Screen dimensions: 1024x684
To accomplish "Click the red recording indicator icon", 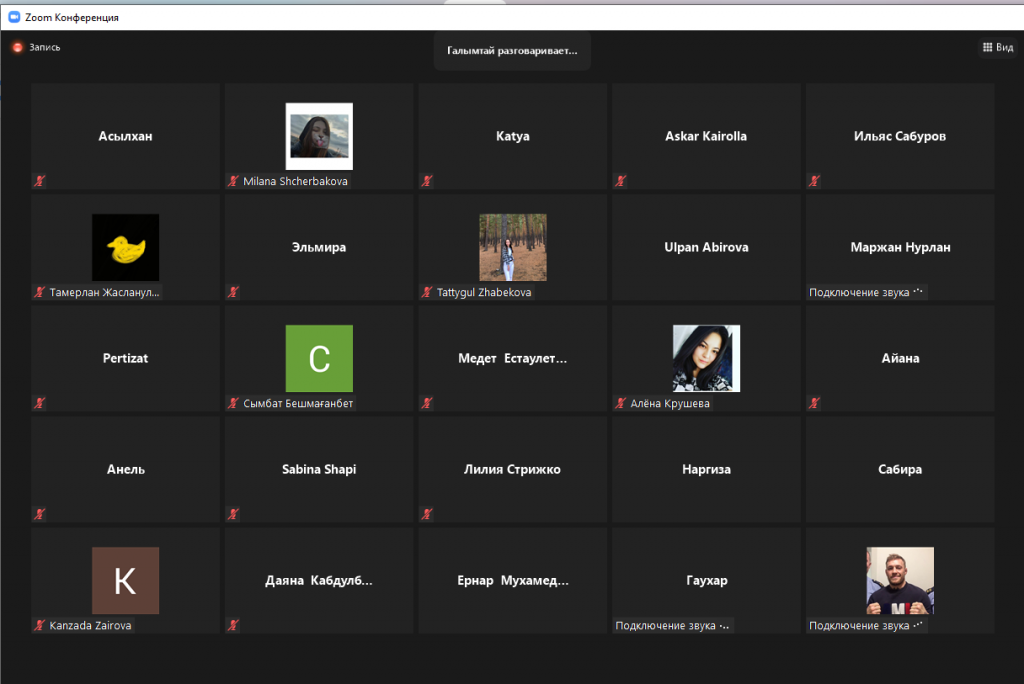I will 17,47.
